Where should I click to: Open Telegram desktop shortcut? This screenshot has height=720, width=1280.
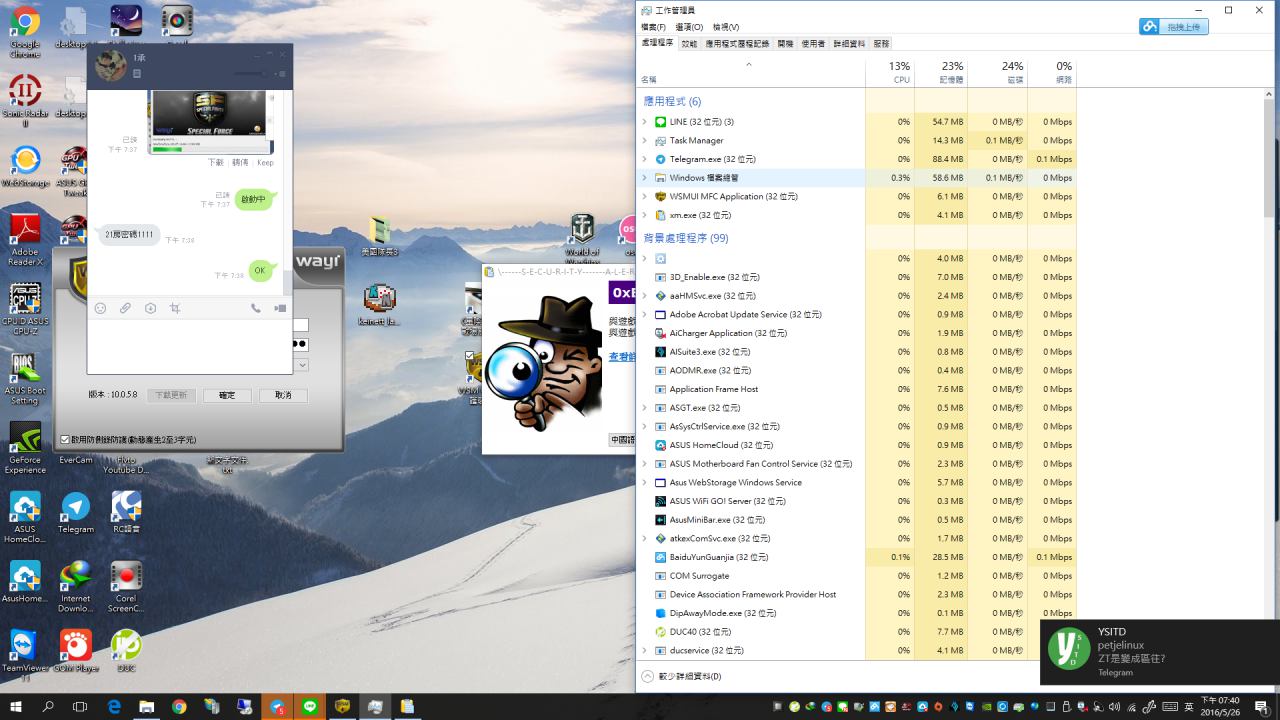[x=76, y=512]
